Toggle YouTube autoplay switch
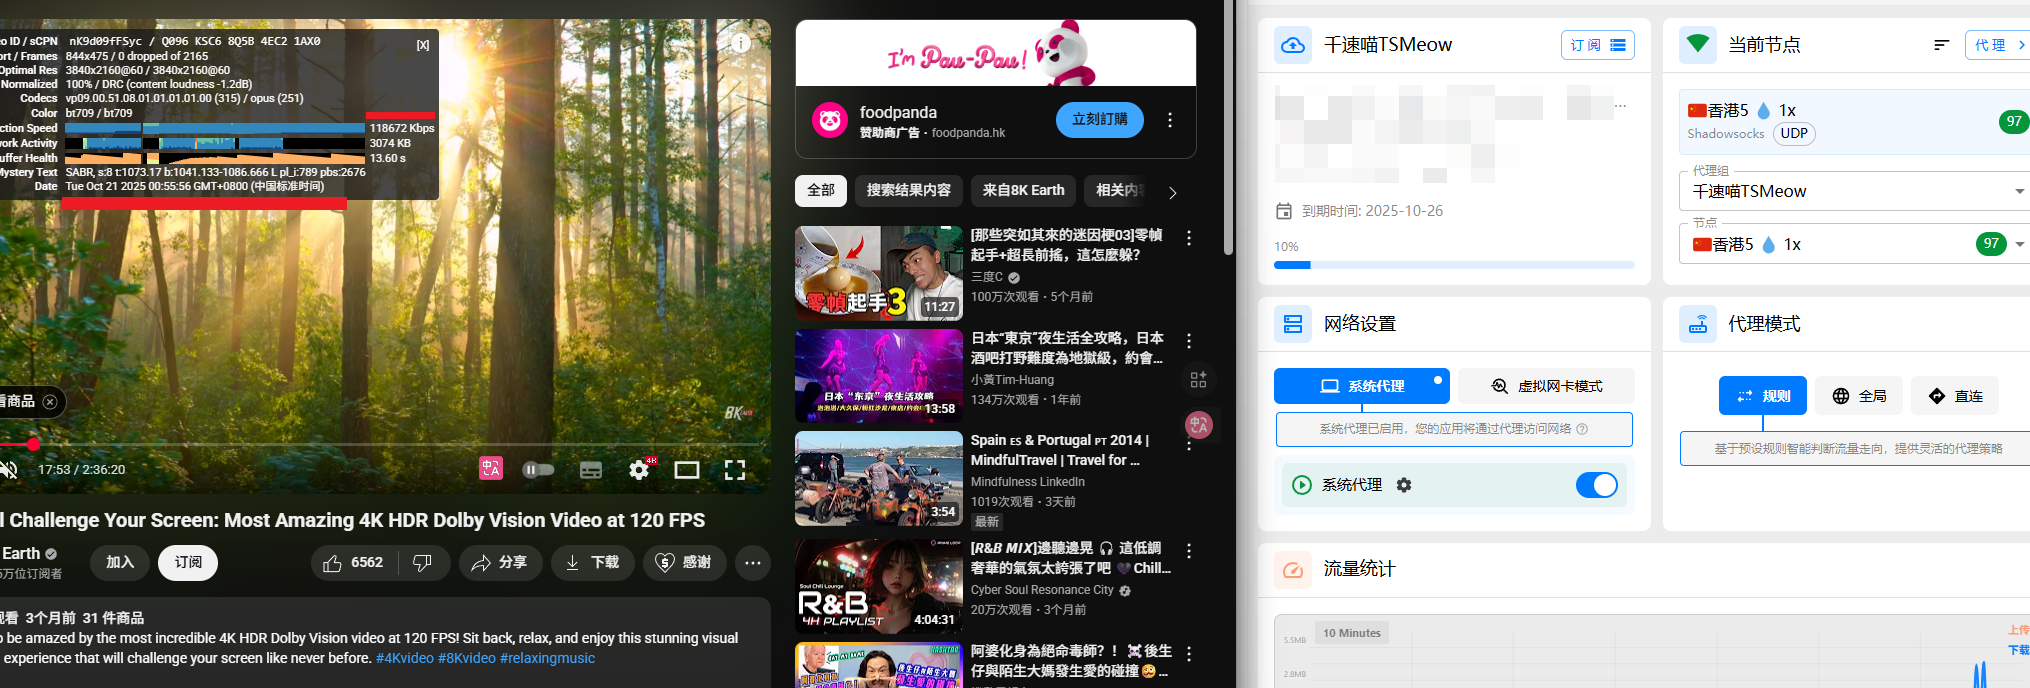Viewport: 2030px width, 688px height. pyautogui.click(x=539, y=470)
